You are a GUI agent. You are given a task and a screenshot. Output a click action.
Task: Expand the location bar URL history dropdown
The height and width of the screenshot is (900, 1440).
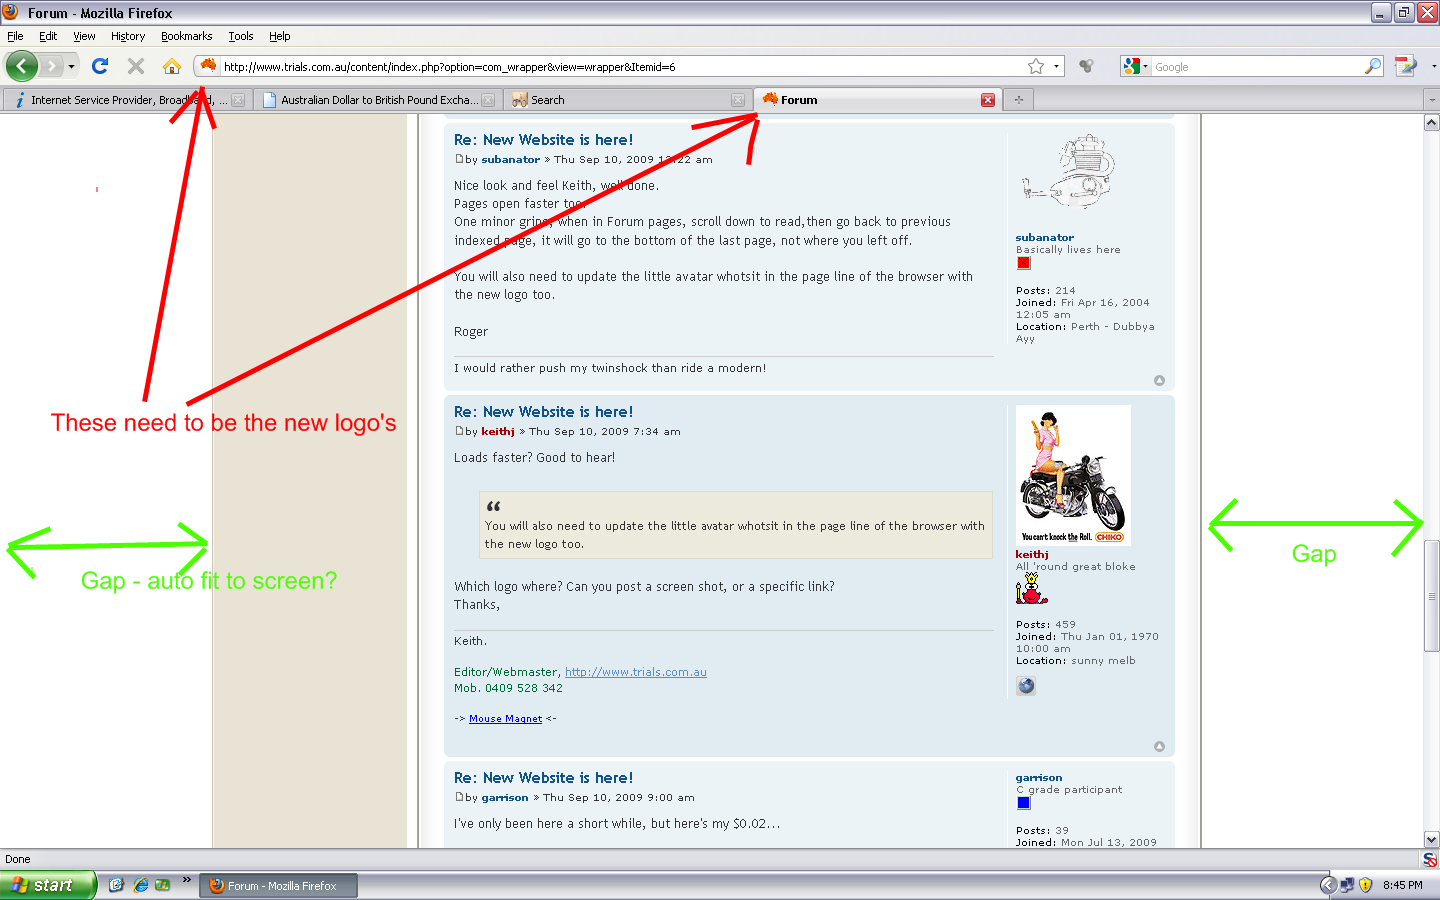pos(1056,66)
